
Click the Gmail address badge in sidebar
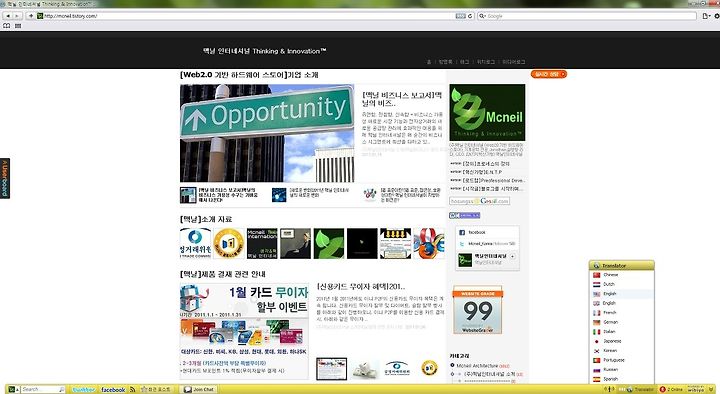click(x=479, y=201)
